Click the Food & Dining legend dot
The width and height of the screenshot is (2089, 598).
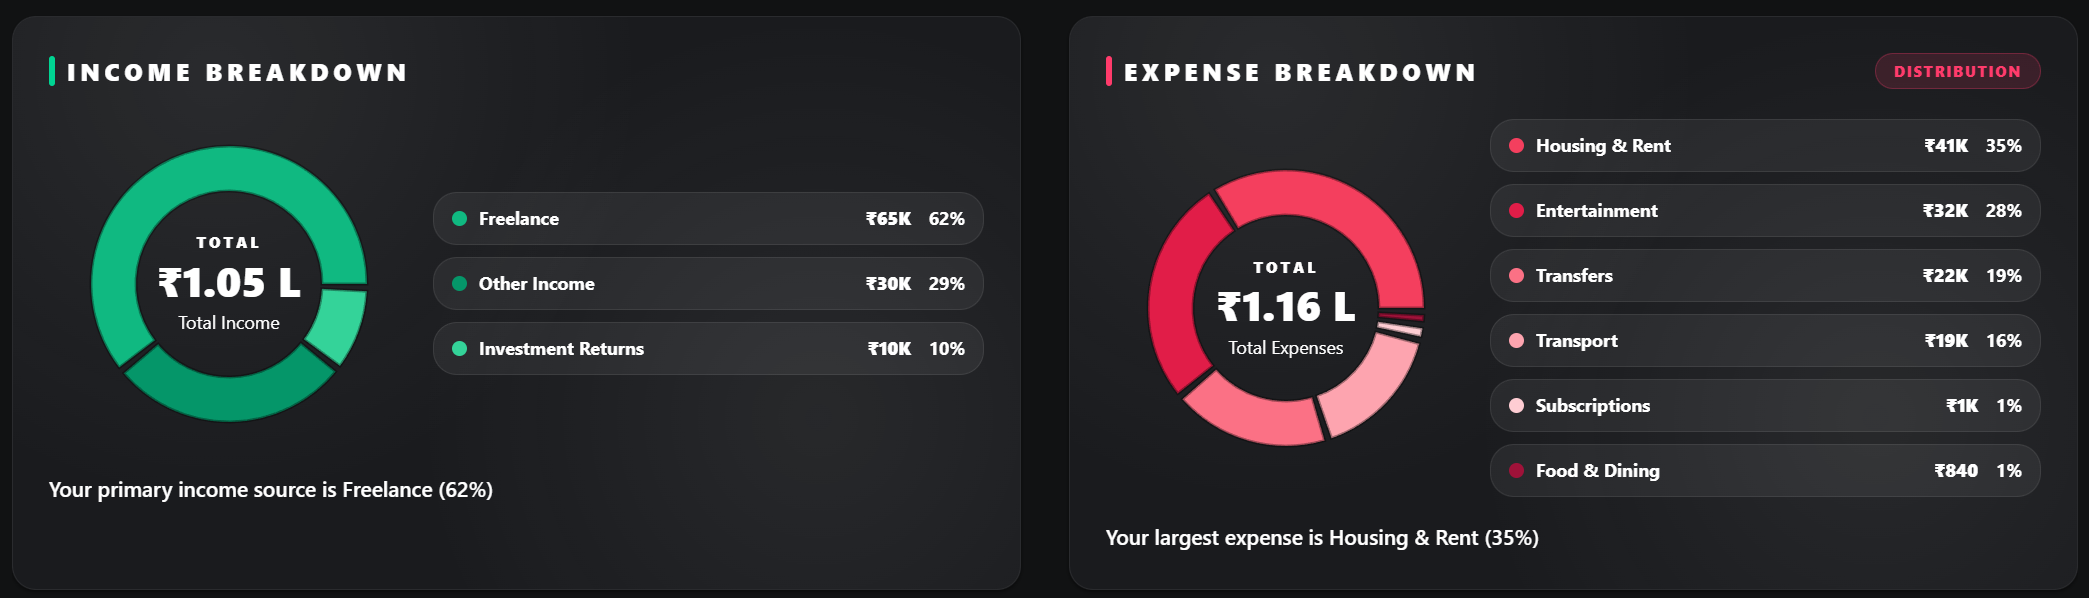[x=1517, y=471]
